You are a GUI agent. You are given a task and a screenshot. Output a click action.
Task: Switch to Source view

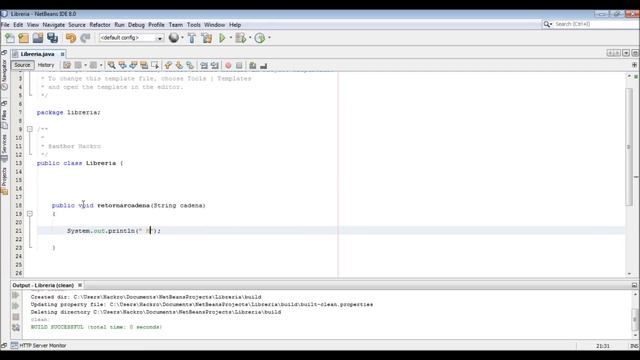(22, 65)
